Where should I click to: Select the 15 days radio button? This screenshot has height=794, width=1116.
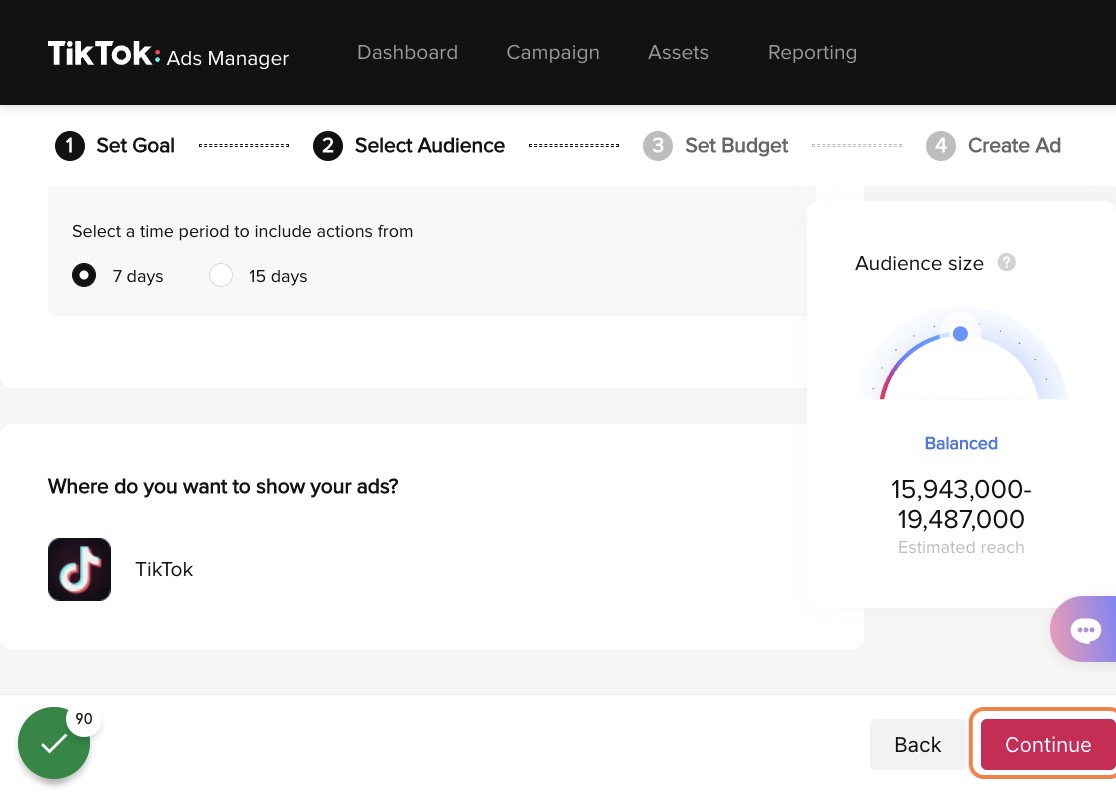click(x=221, y=275)
